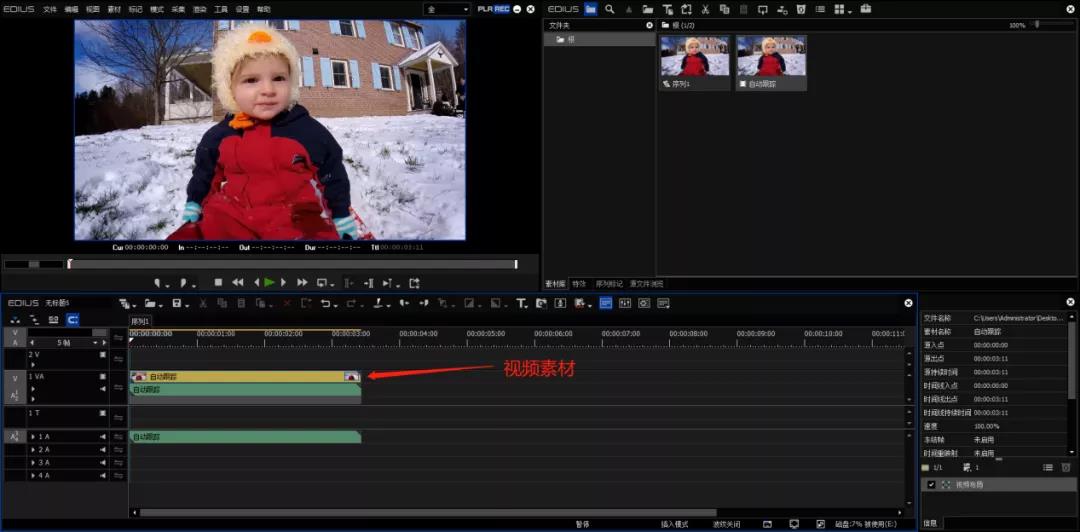Screen dimensions: 1080x532
Task: Click the bin add title icon
Action: [667, 10]
